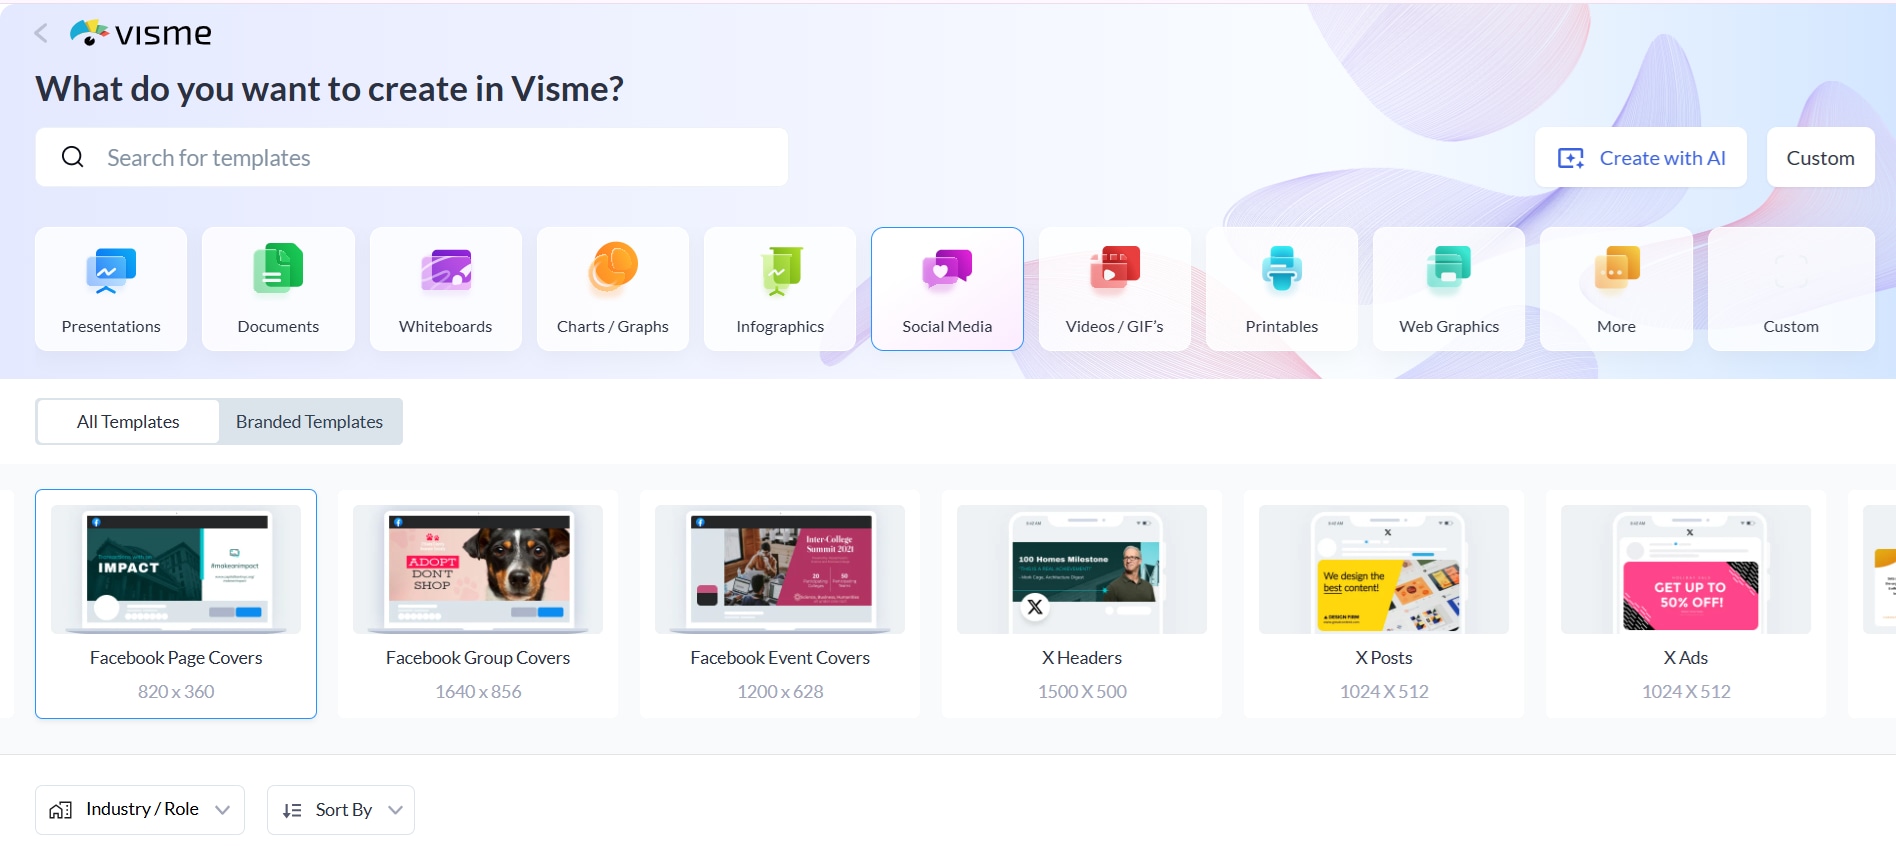Click the Custom button near Create with AI
Viewport: 1896px width, 855px height.
click(x=1820, y=157)
